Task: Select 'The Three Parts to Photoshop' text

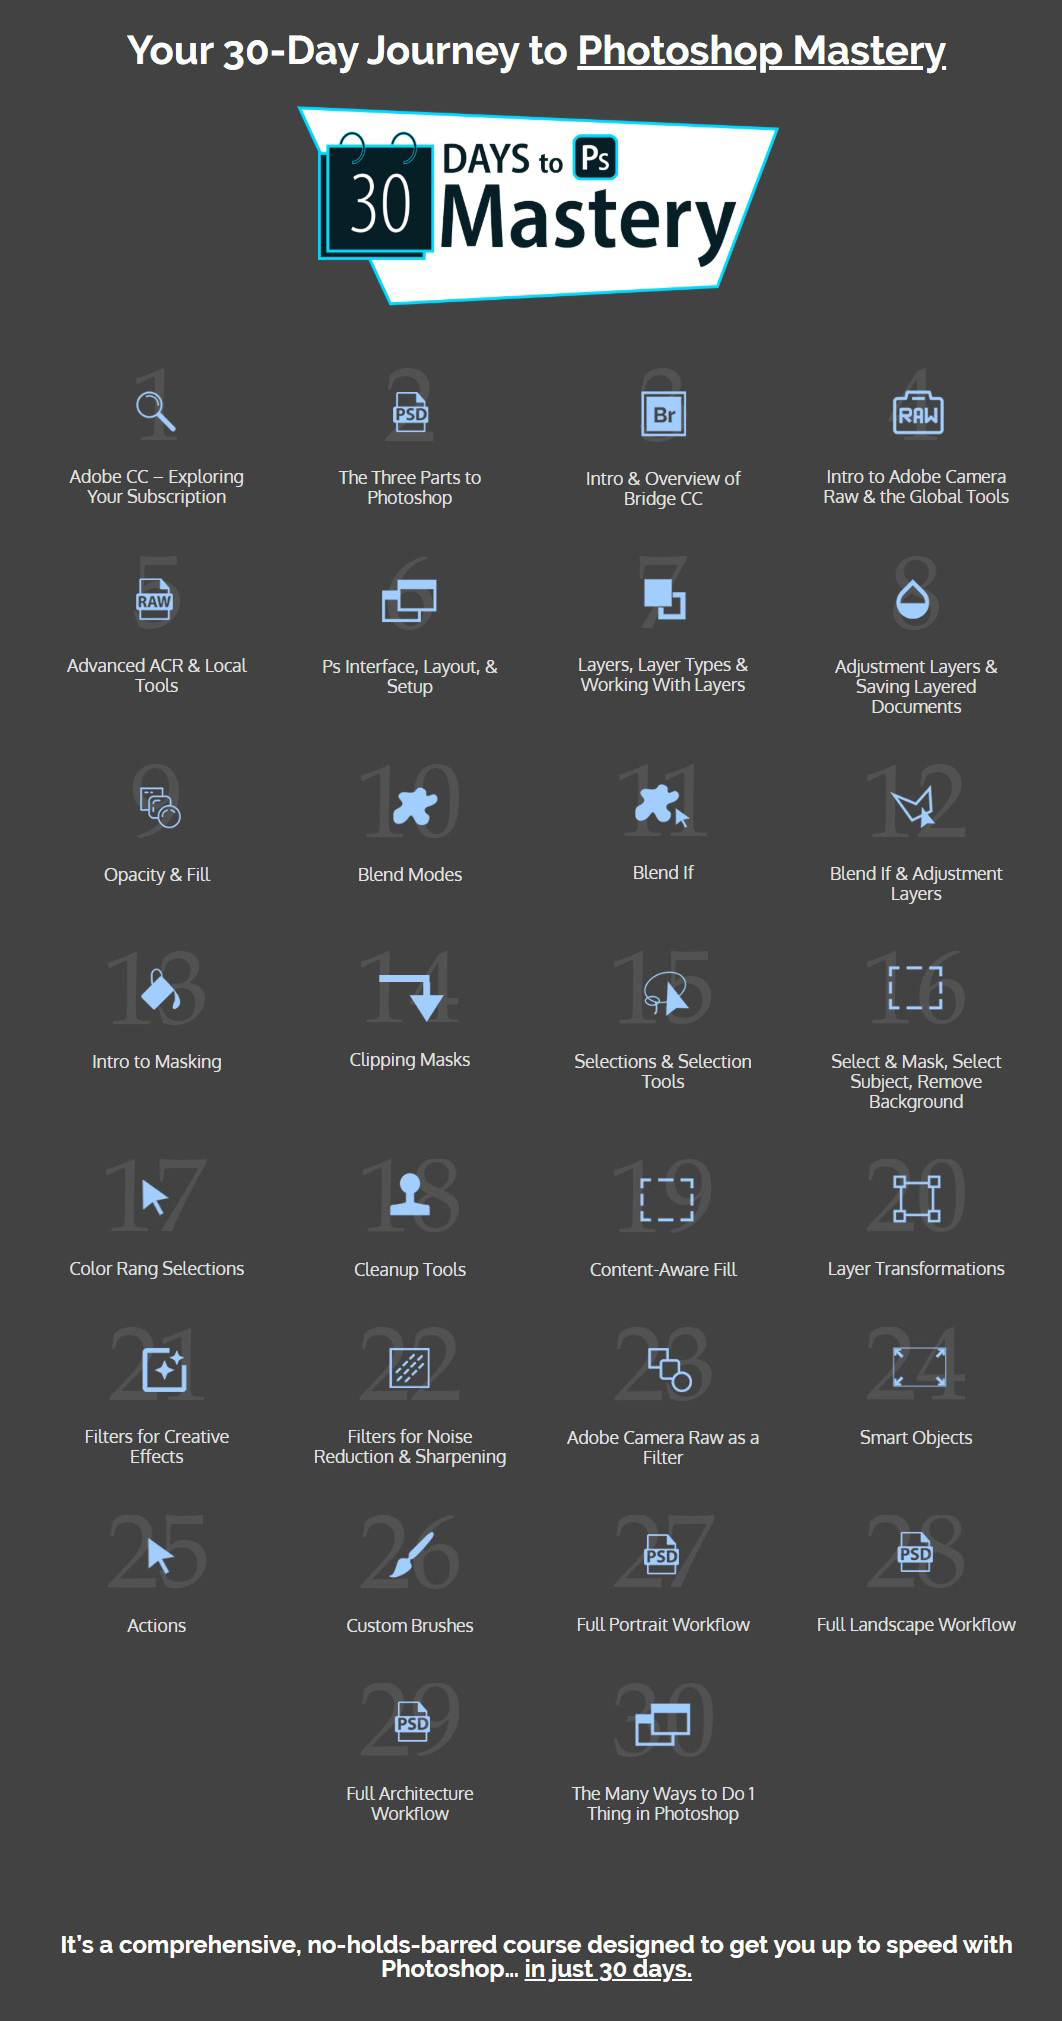Action: [410, 488]
